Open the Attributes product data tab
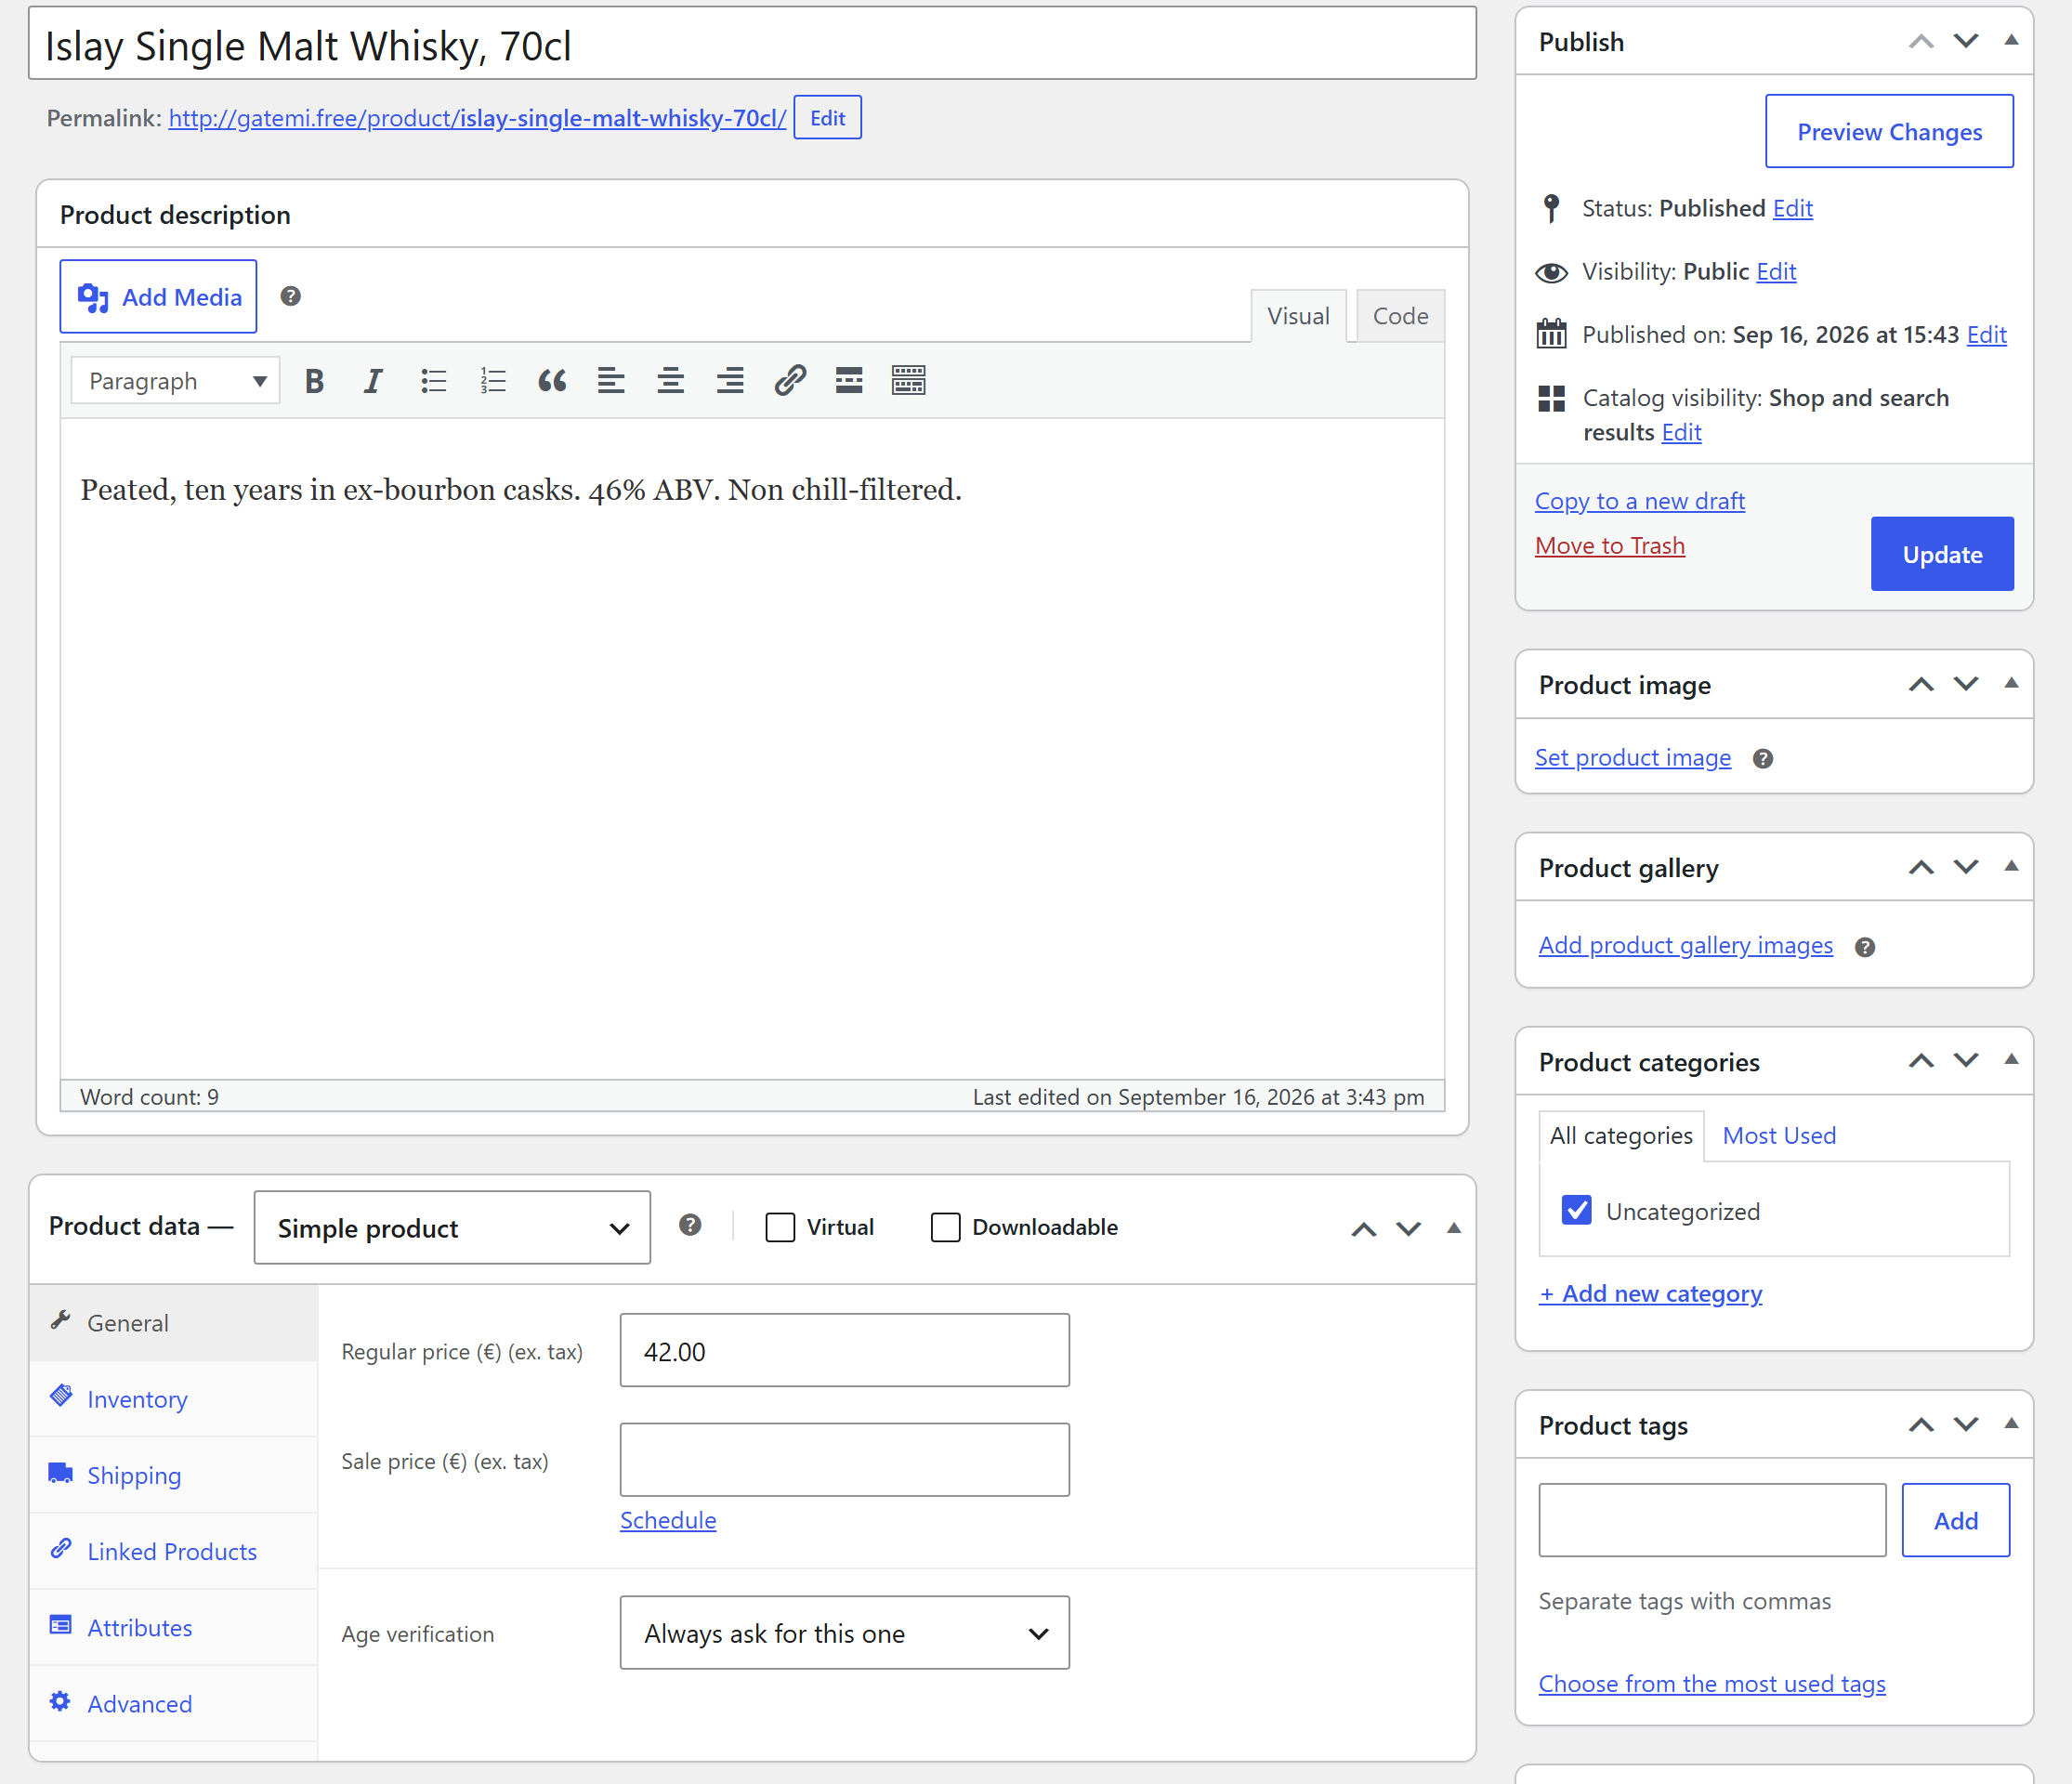Image resolution: width=2072 pixels, height=1784 pixels. 174,1628
